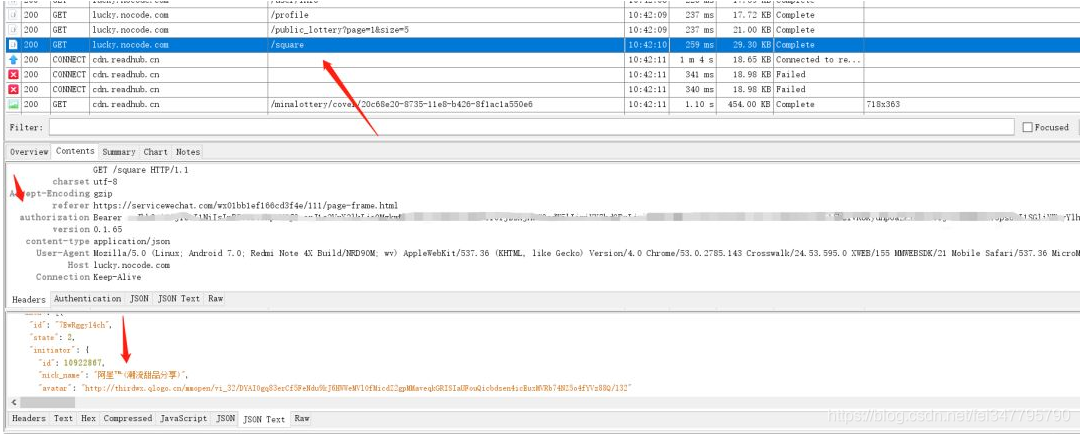Image resolution: width=1080 pixels, height=434 pixels.
Task: Switch to the response JSON tab at bottom
Action: 225,418
